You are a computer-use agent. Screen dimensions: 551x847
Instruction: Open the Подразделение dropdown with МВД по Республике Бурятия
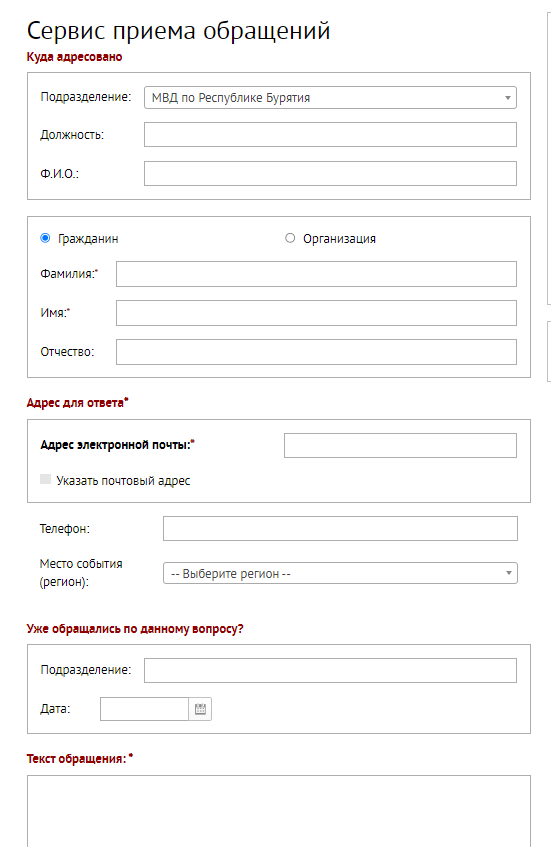(330, 98)
